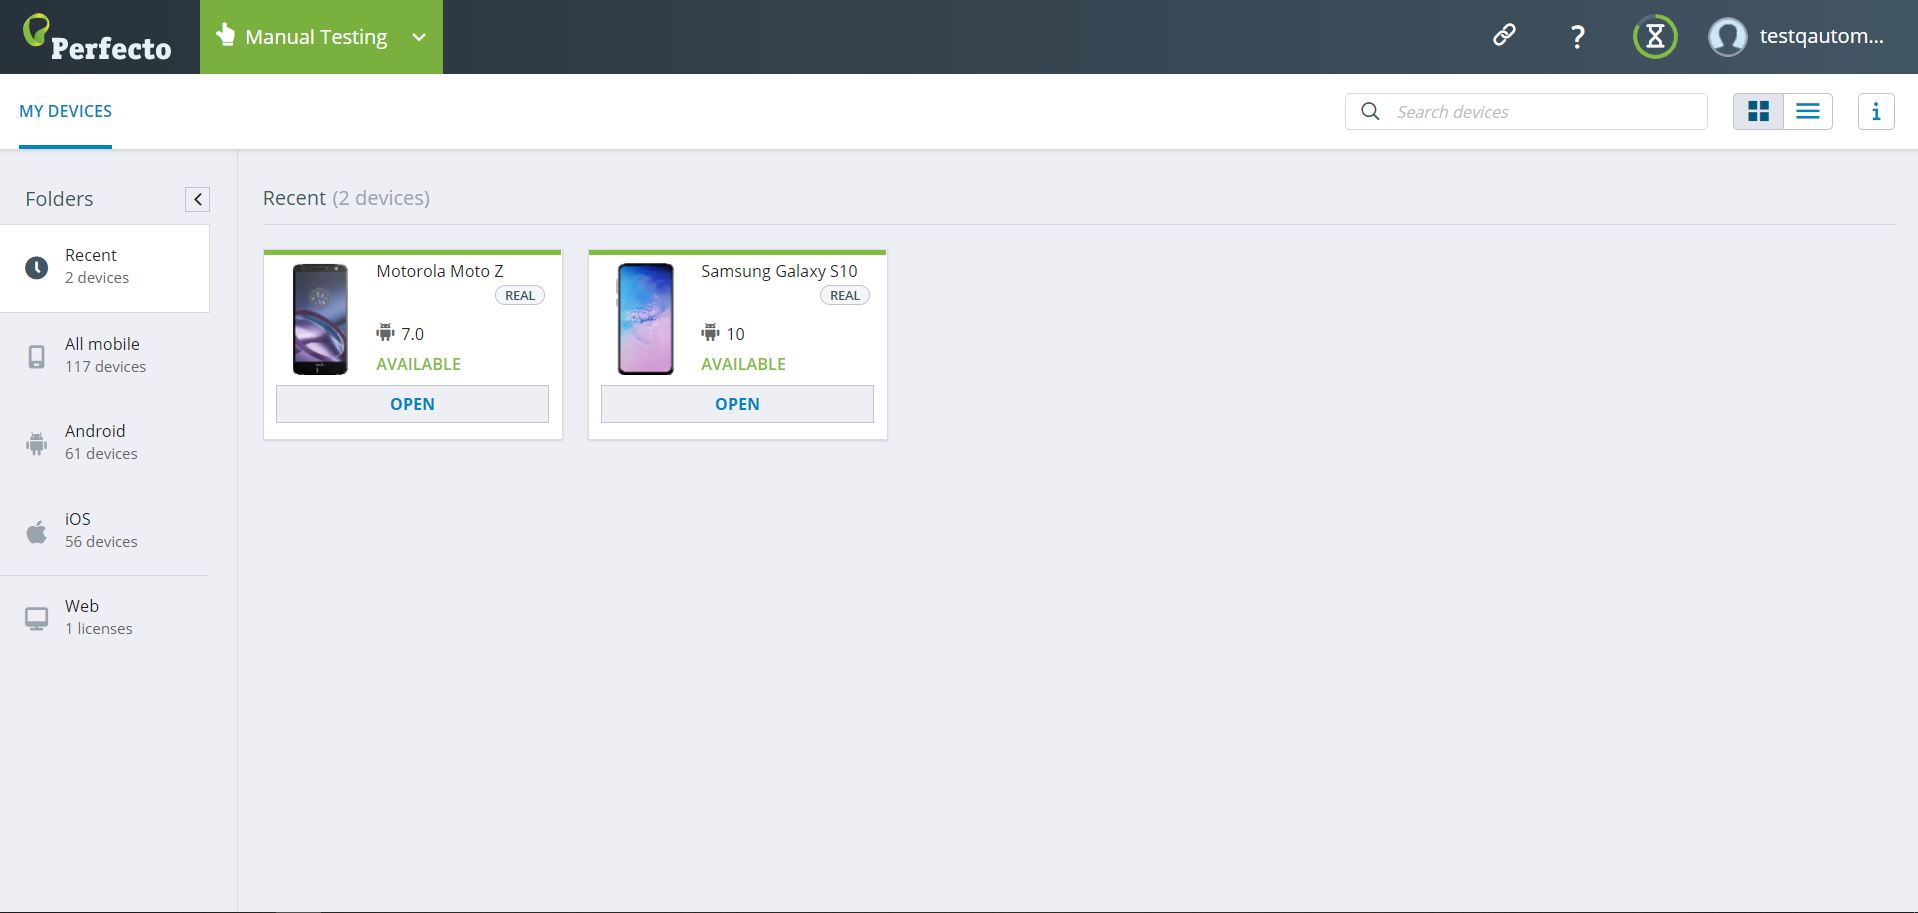Click the Search devices input field
1918x913 pixels.
click(1526, 111)
